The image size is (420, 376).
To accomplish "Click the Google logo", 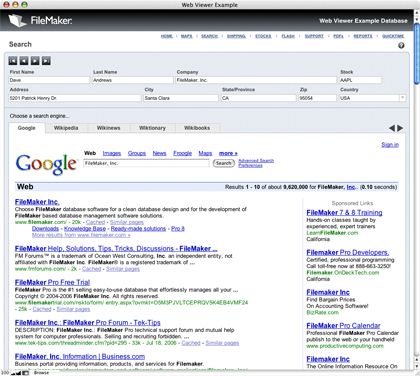I will (46, 164).
